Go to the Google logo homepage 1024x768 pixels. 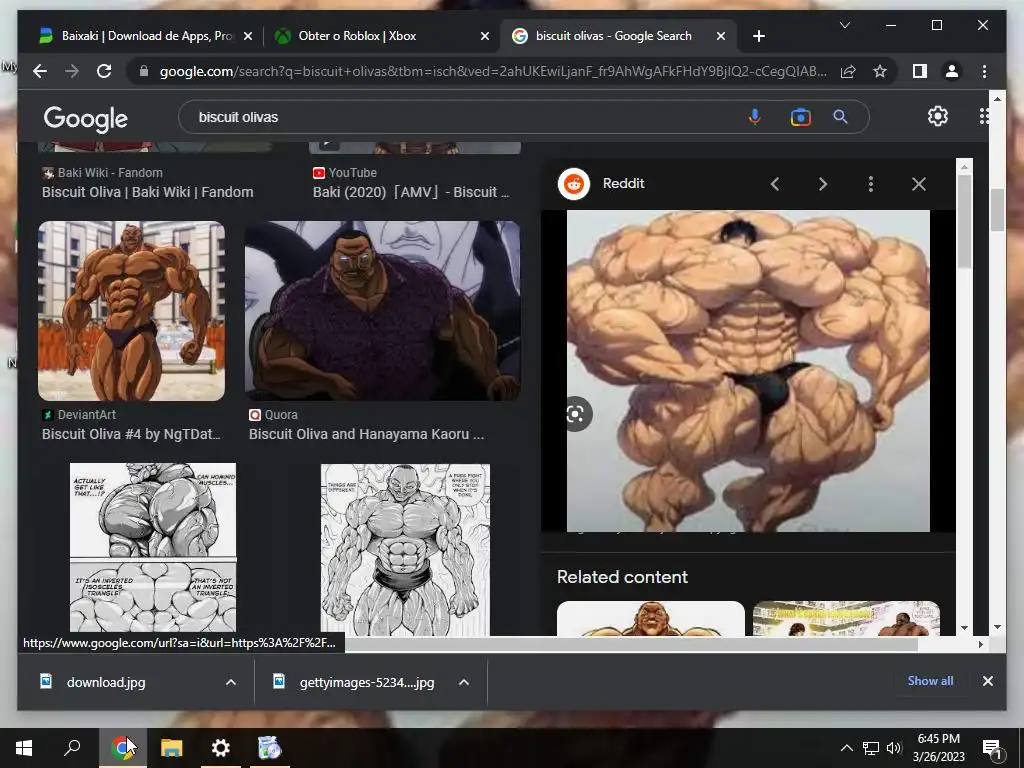(86, 118)
